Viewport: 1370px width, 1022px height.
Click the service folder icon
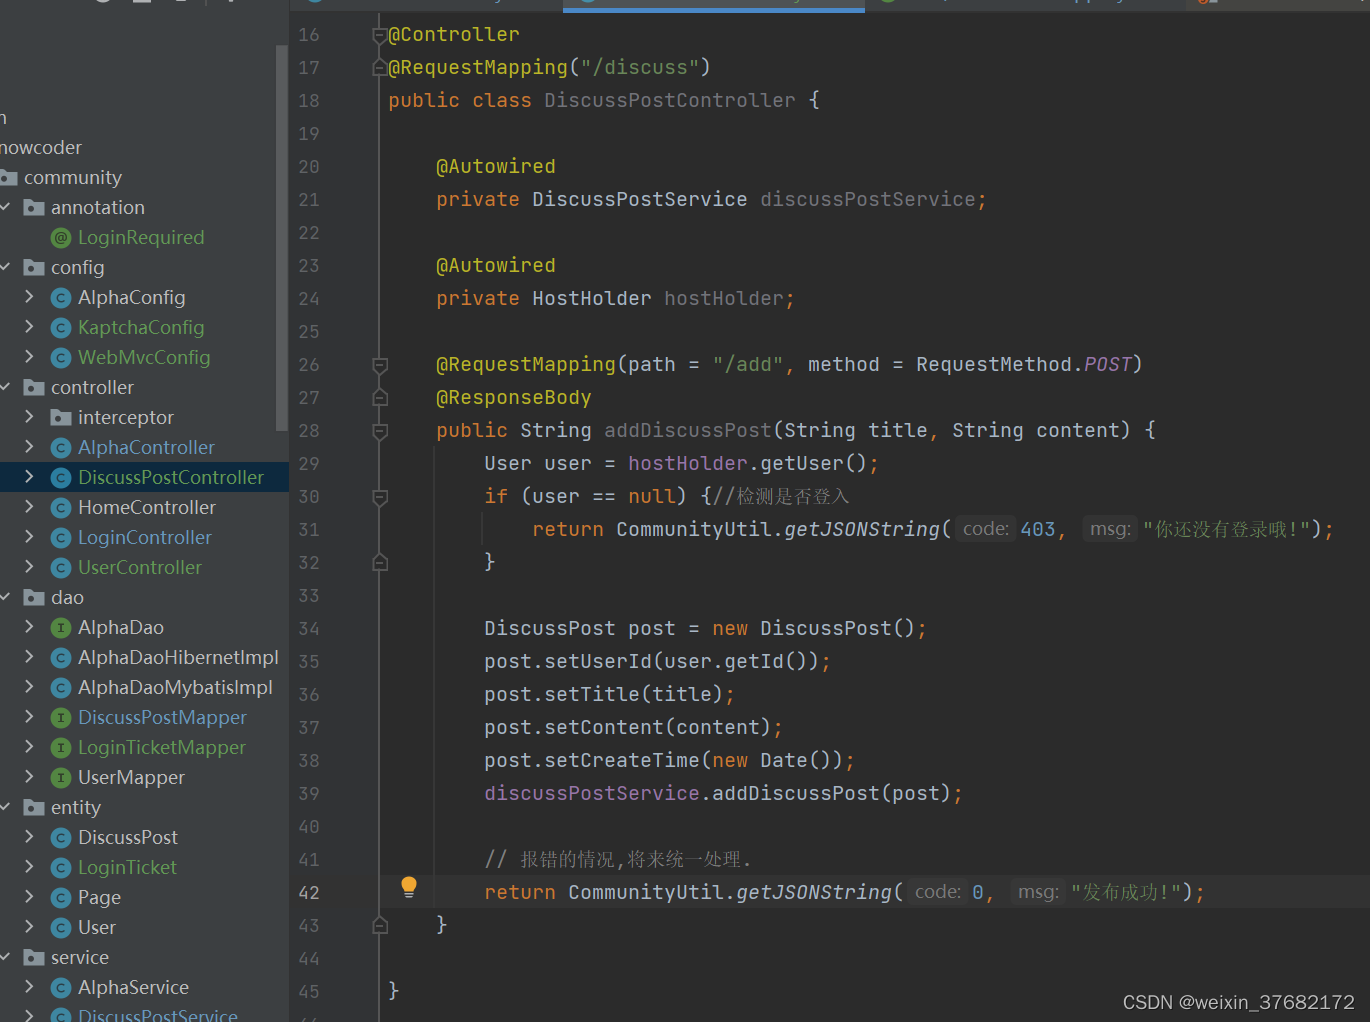point(34,957)
